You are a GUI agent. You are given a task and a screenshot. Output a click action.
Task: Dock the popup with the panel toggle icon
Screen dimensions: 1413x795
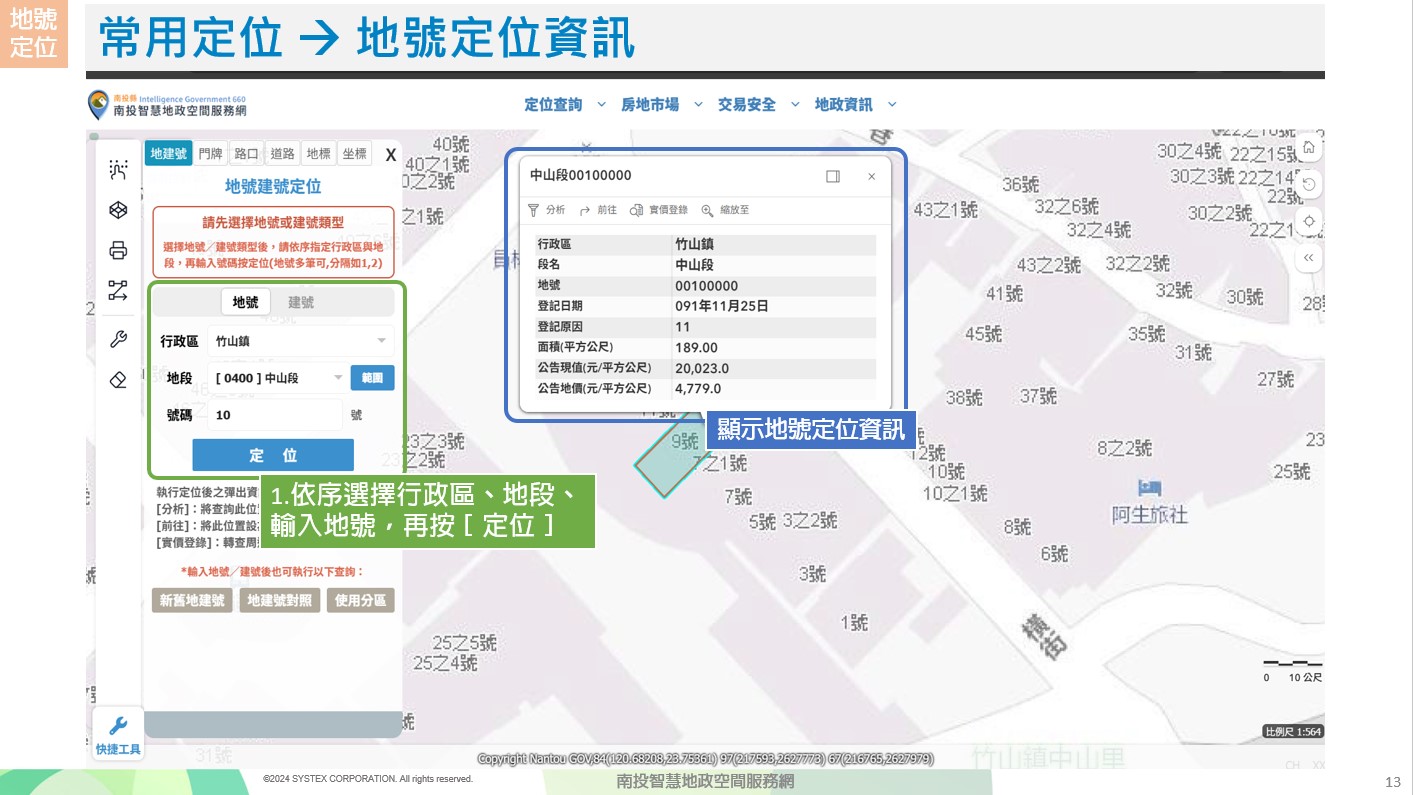(832, 176)
